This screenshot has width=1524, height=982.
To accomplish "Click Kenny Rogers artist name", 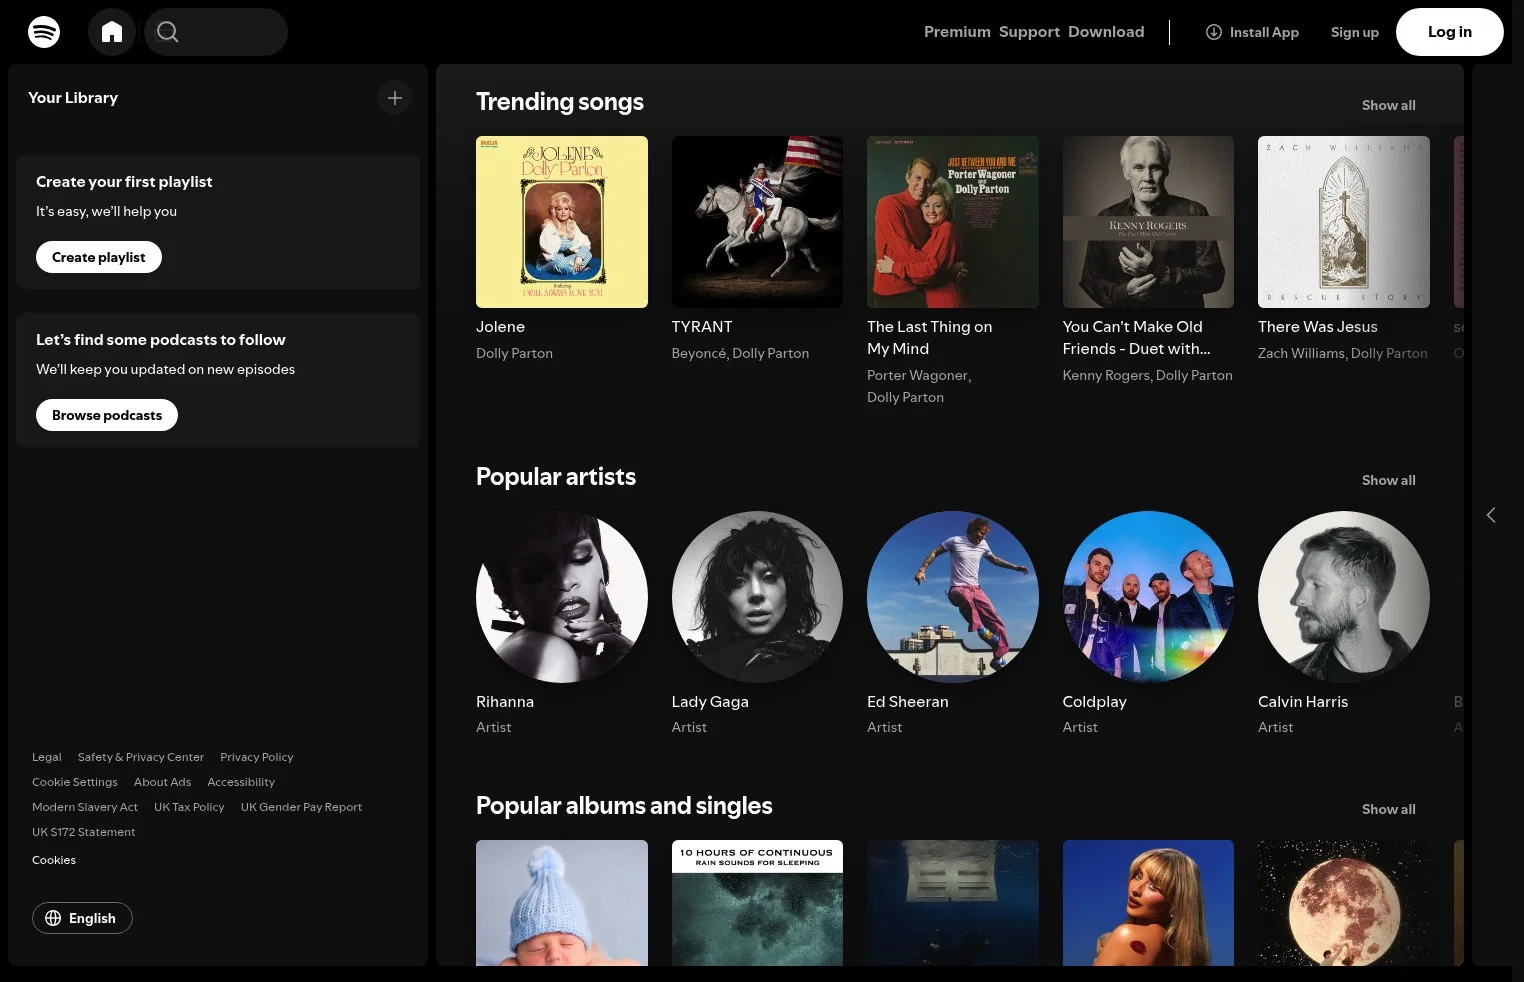I will 1106,375.
